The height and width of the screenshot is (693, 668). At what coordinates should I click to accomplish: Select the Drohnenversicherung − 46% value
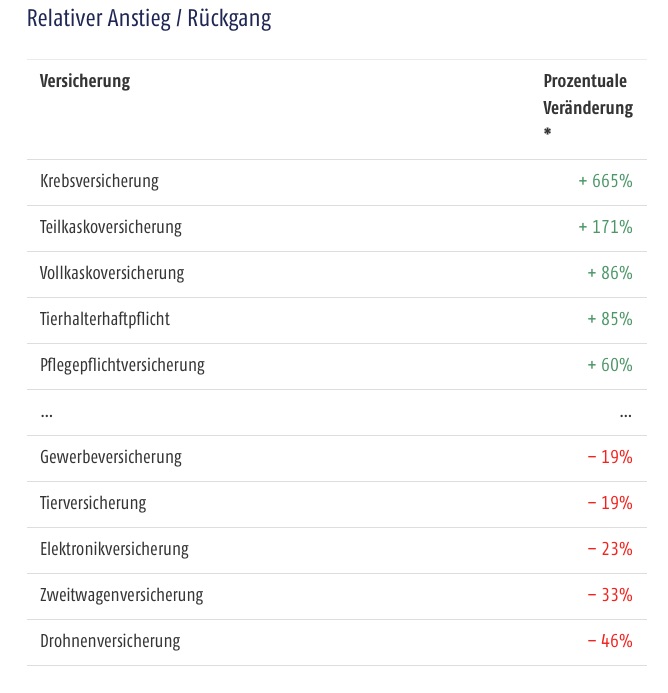tap(610, 641)
